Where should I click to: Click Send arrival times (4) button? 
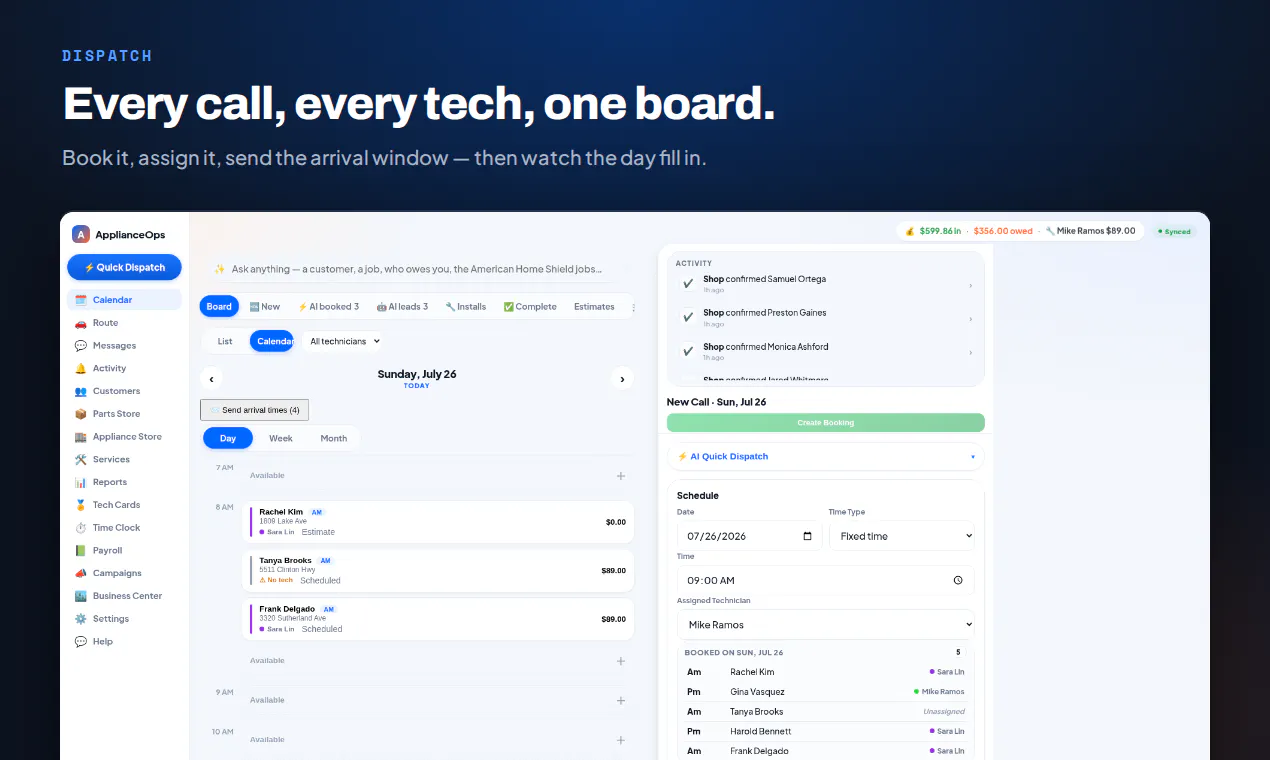coord(254,410)
